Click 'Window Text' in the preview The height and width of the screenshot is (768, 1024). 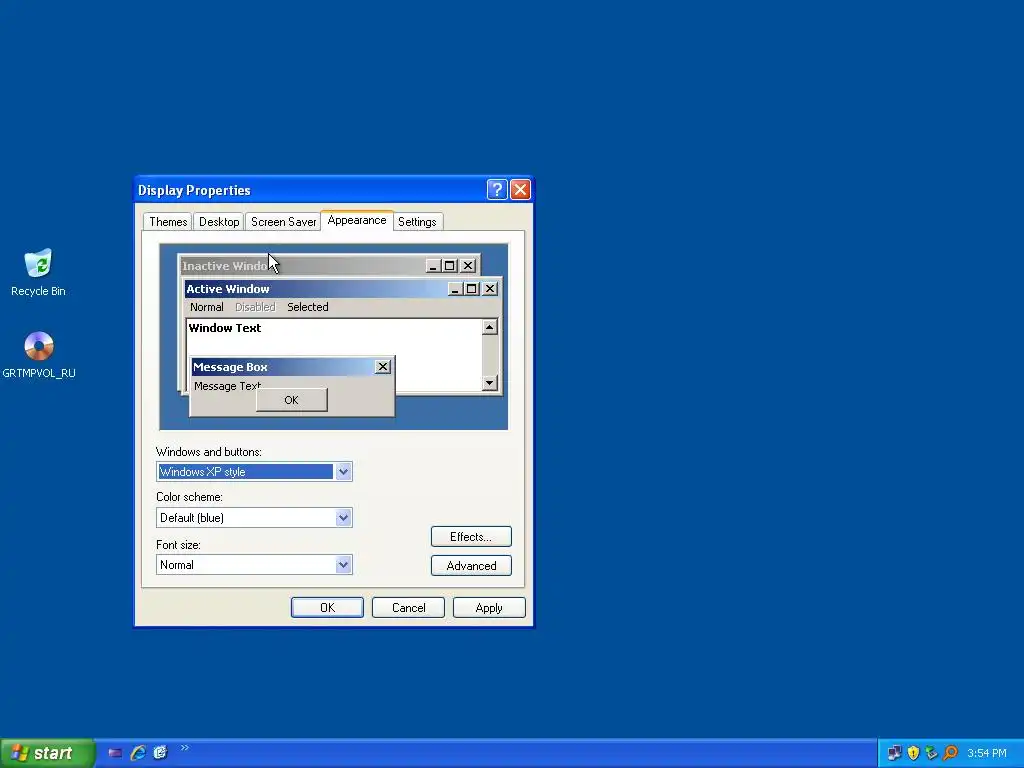225,328
